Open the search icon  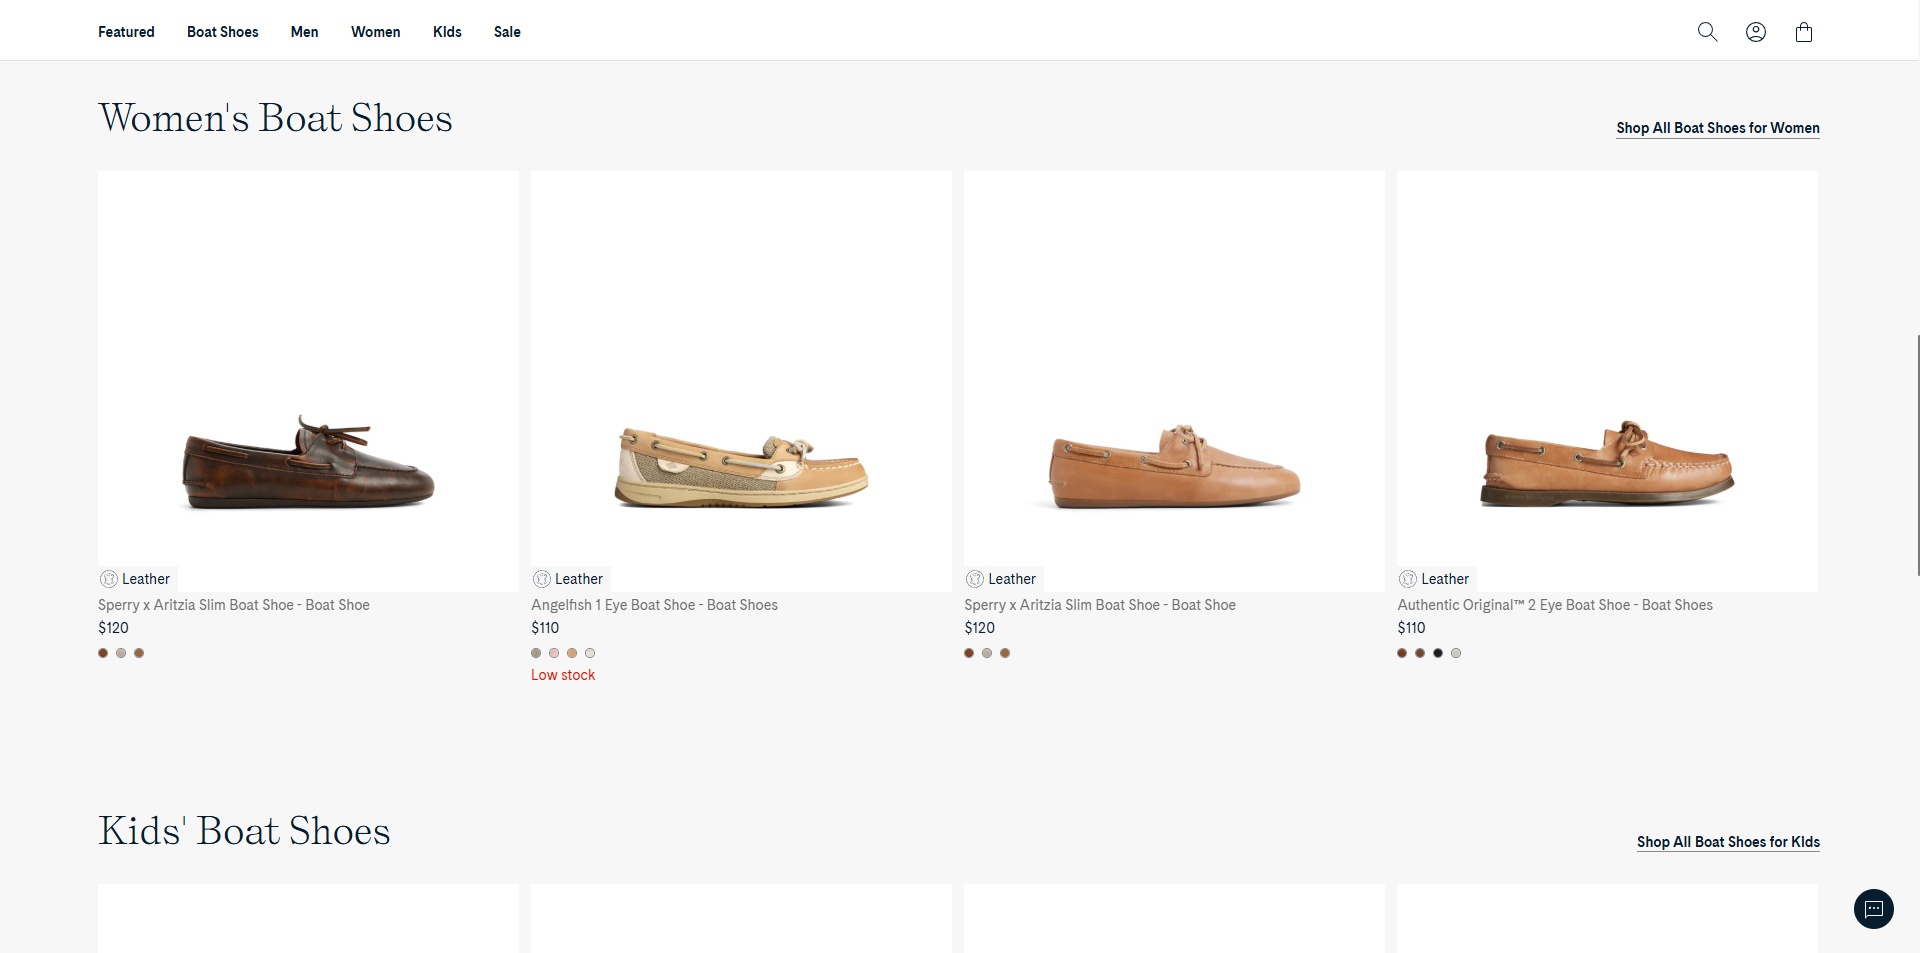[x=1707, y=31]
